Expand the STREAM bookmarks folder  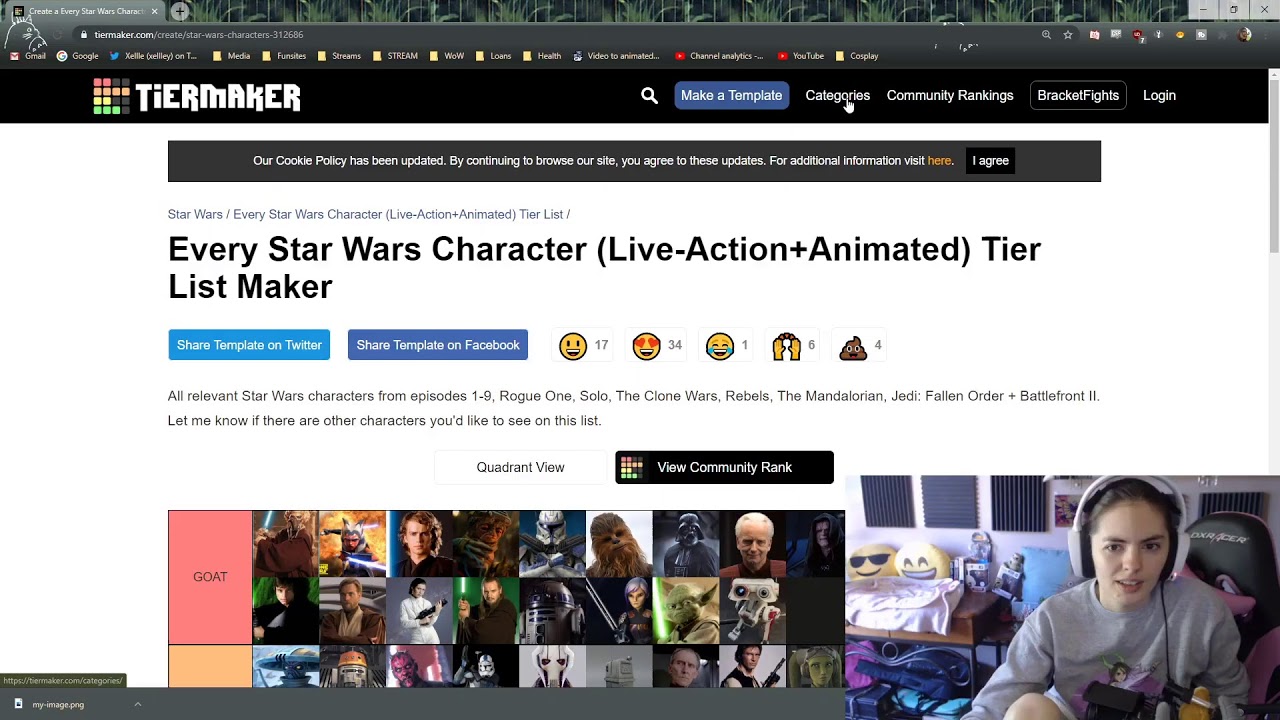point(395,56)
